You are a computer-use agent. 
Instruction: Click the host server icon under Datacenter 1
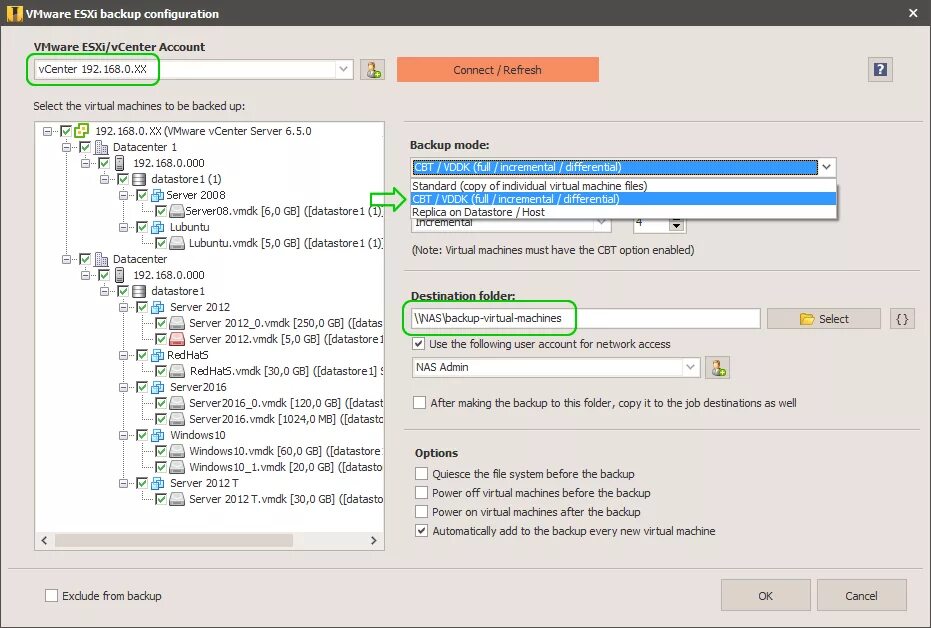120,163
